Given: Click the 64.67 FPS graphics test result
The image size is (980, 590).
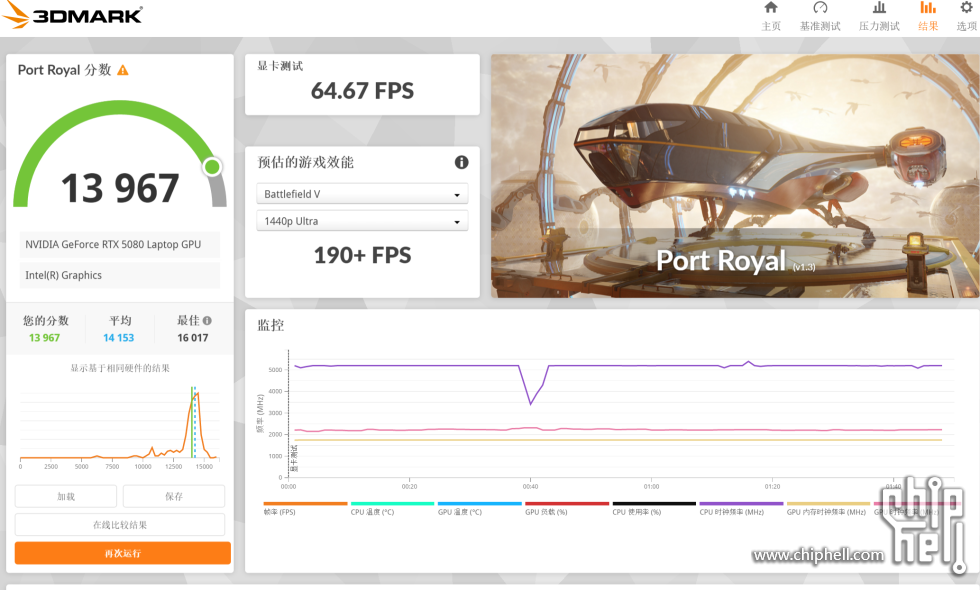Looking at the screenshot, I should 362,91.
